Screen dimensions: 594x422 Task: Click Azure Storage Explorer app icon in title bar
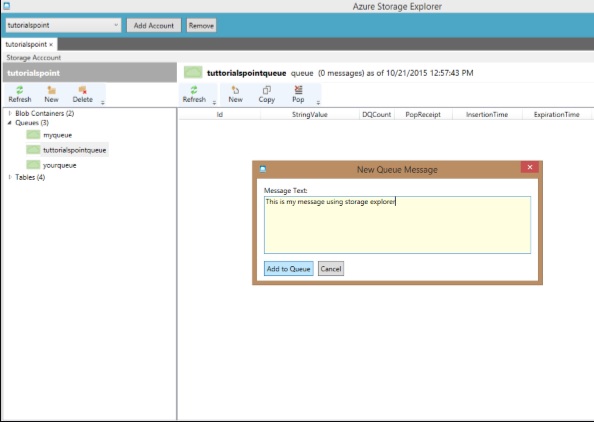click(6, 6)
